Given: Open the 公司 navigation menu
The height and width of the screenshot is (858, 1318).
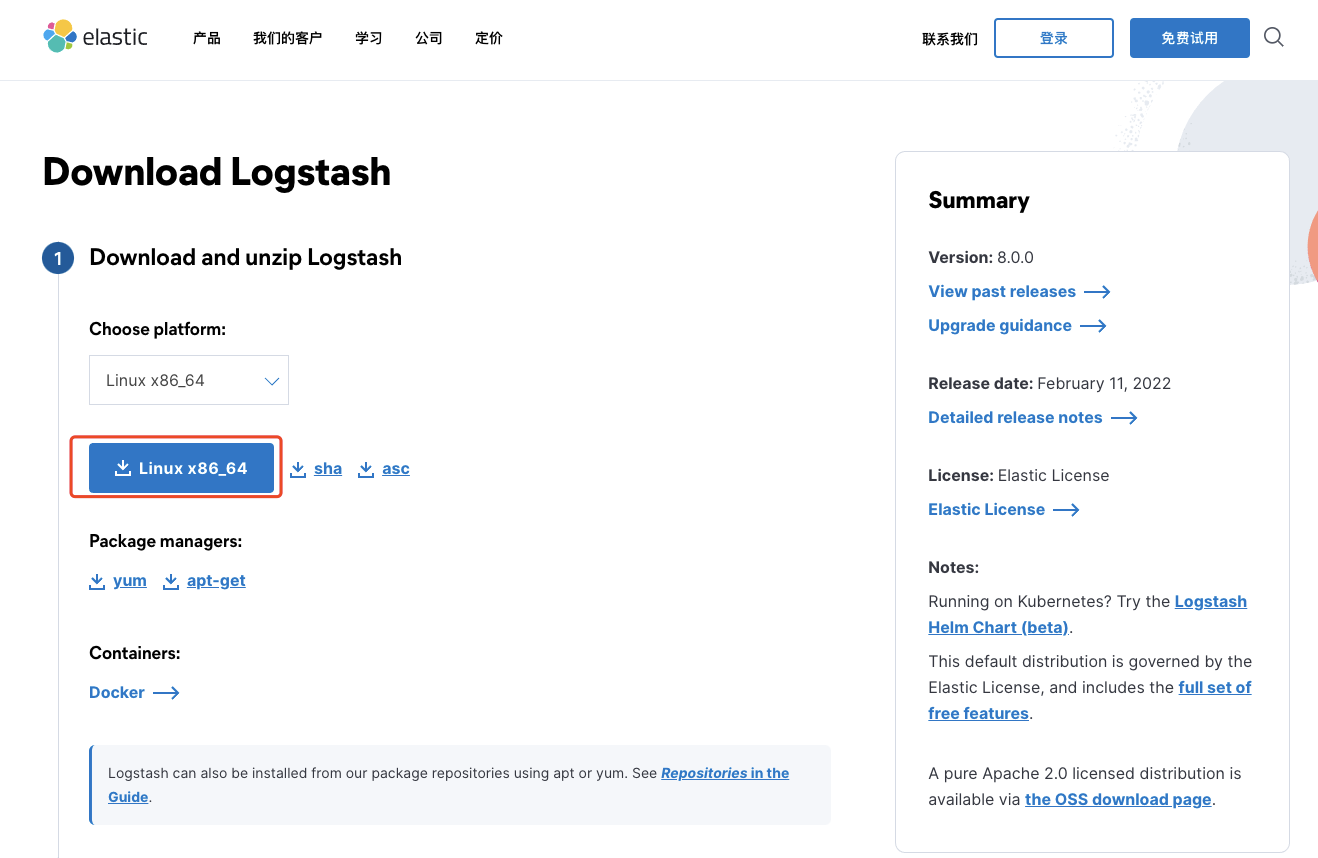Looking at the screenshot, I should click(428, 38).
